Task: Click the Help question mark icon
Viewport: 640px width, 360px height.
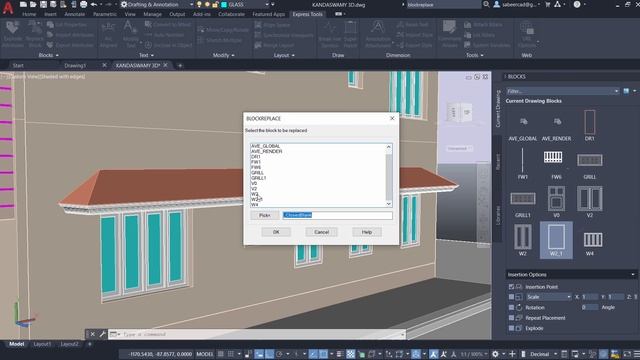Action: [577, 4]
